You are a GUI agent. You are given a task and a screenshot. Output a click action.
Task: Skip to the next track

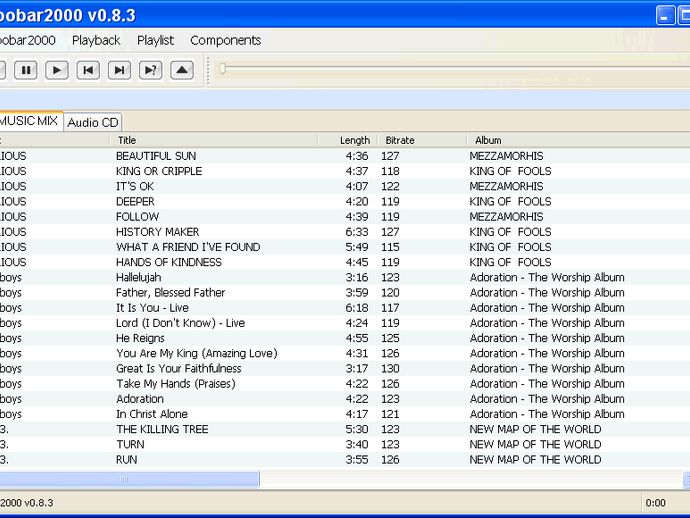tap(119, 70)
